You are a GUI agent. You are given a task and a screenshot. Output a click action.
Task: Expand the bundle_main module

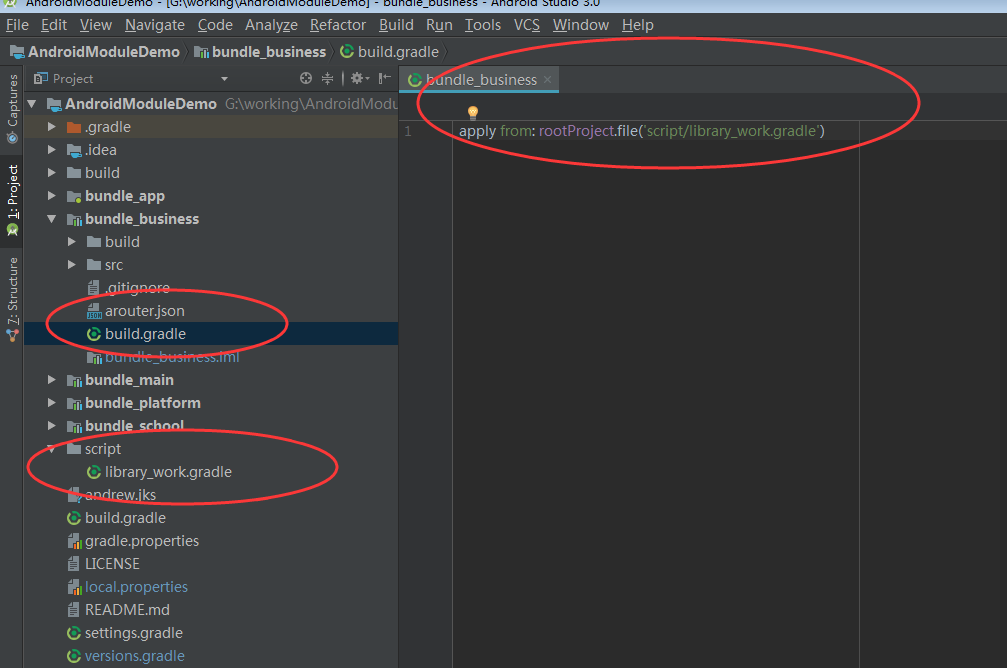51,380
